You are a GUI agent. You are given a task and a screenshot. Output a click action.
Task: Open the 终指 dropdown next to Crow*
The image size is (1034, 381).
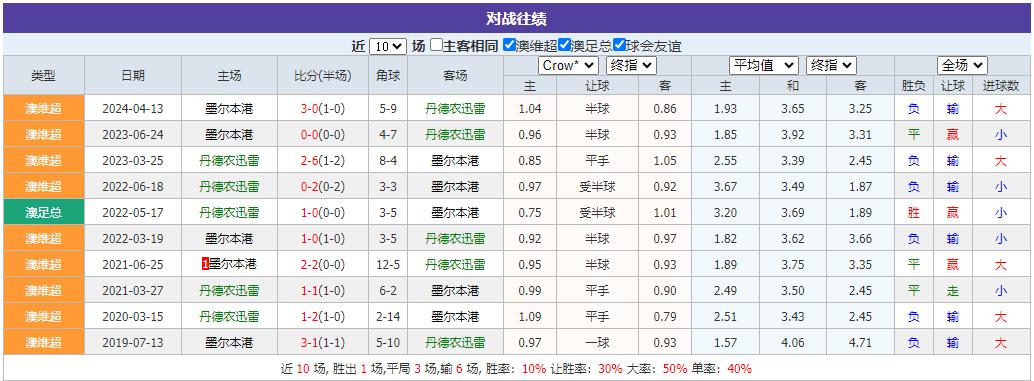(x=631, y=65)
